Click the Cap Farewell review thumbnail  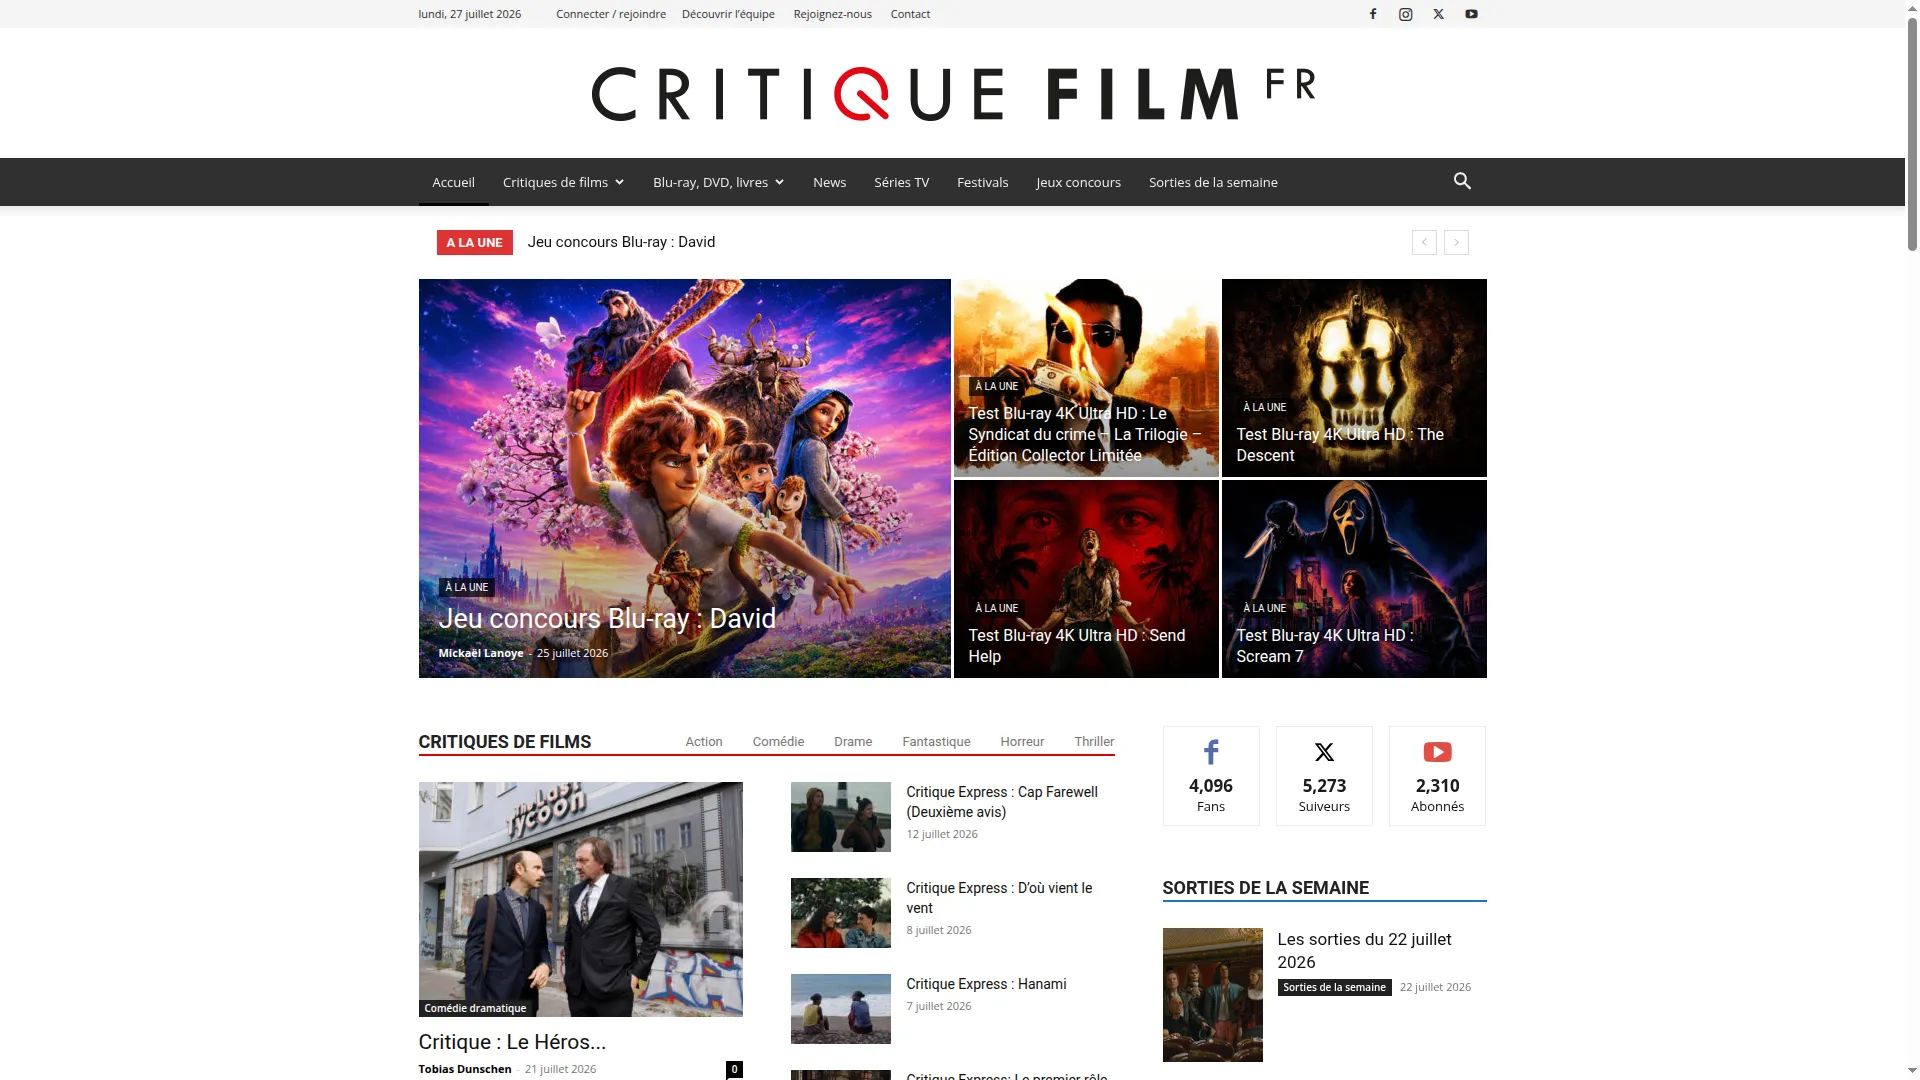click(x=840, y=817)
